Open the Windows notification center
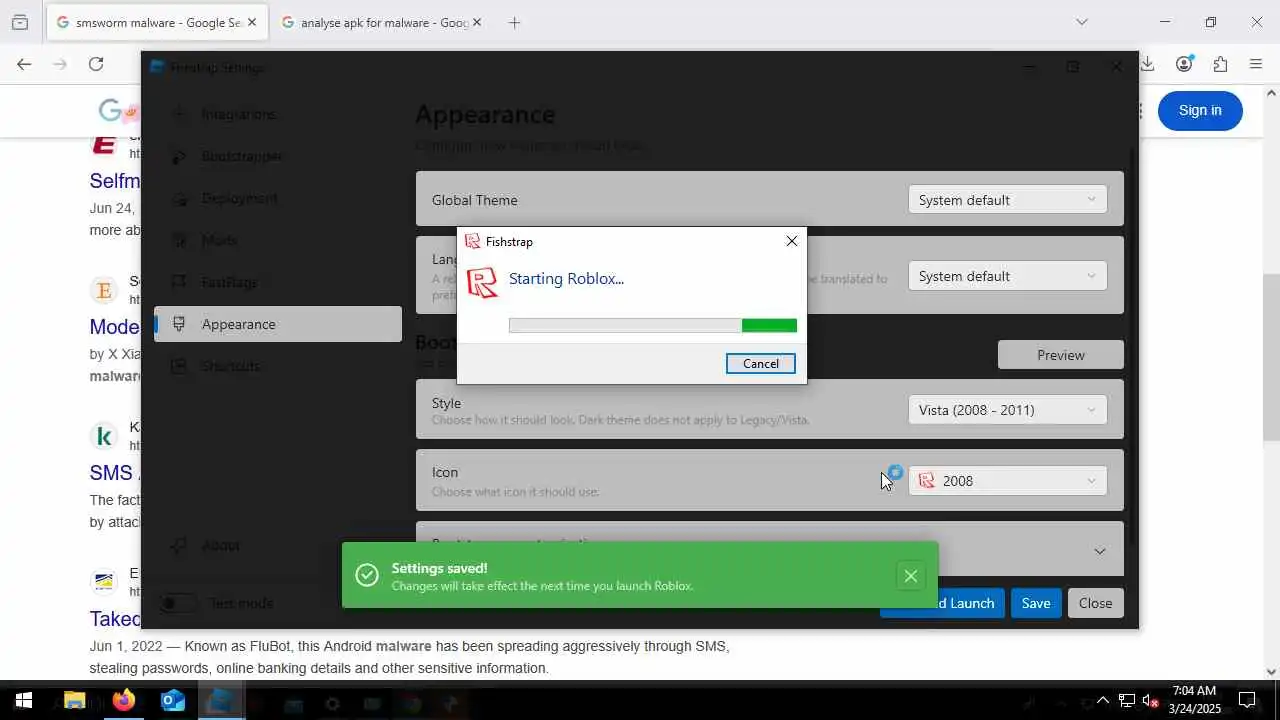This screenshot has height=720, width=1280. click(x=1247, y=700)
